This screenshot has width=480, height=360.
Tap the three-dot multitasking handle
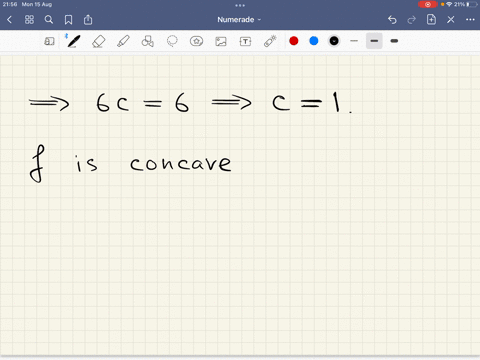point(240,5)
